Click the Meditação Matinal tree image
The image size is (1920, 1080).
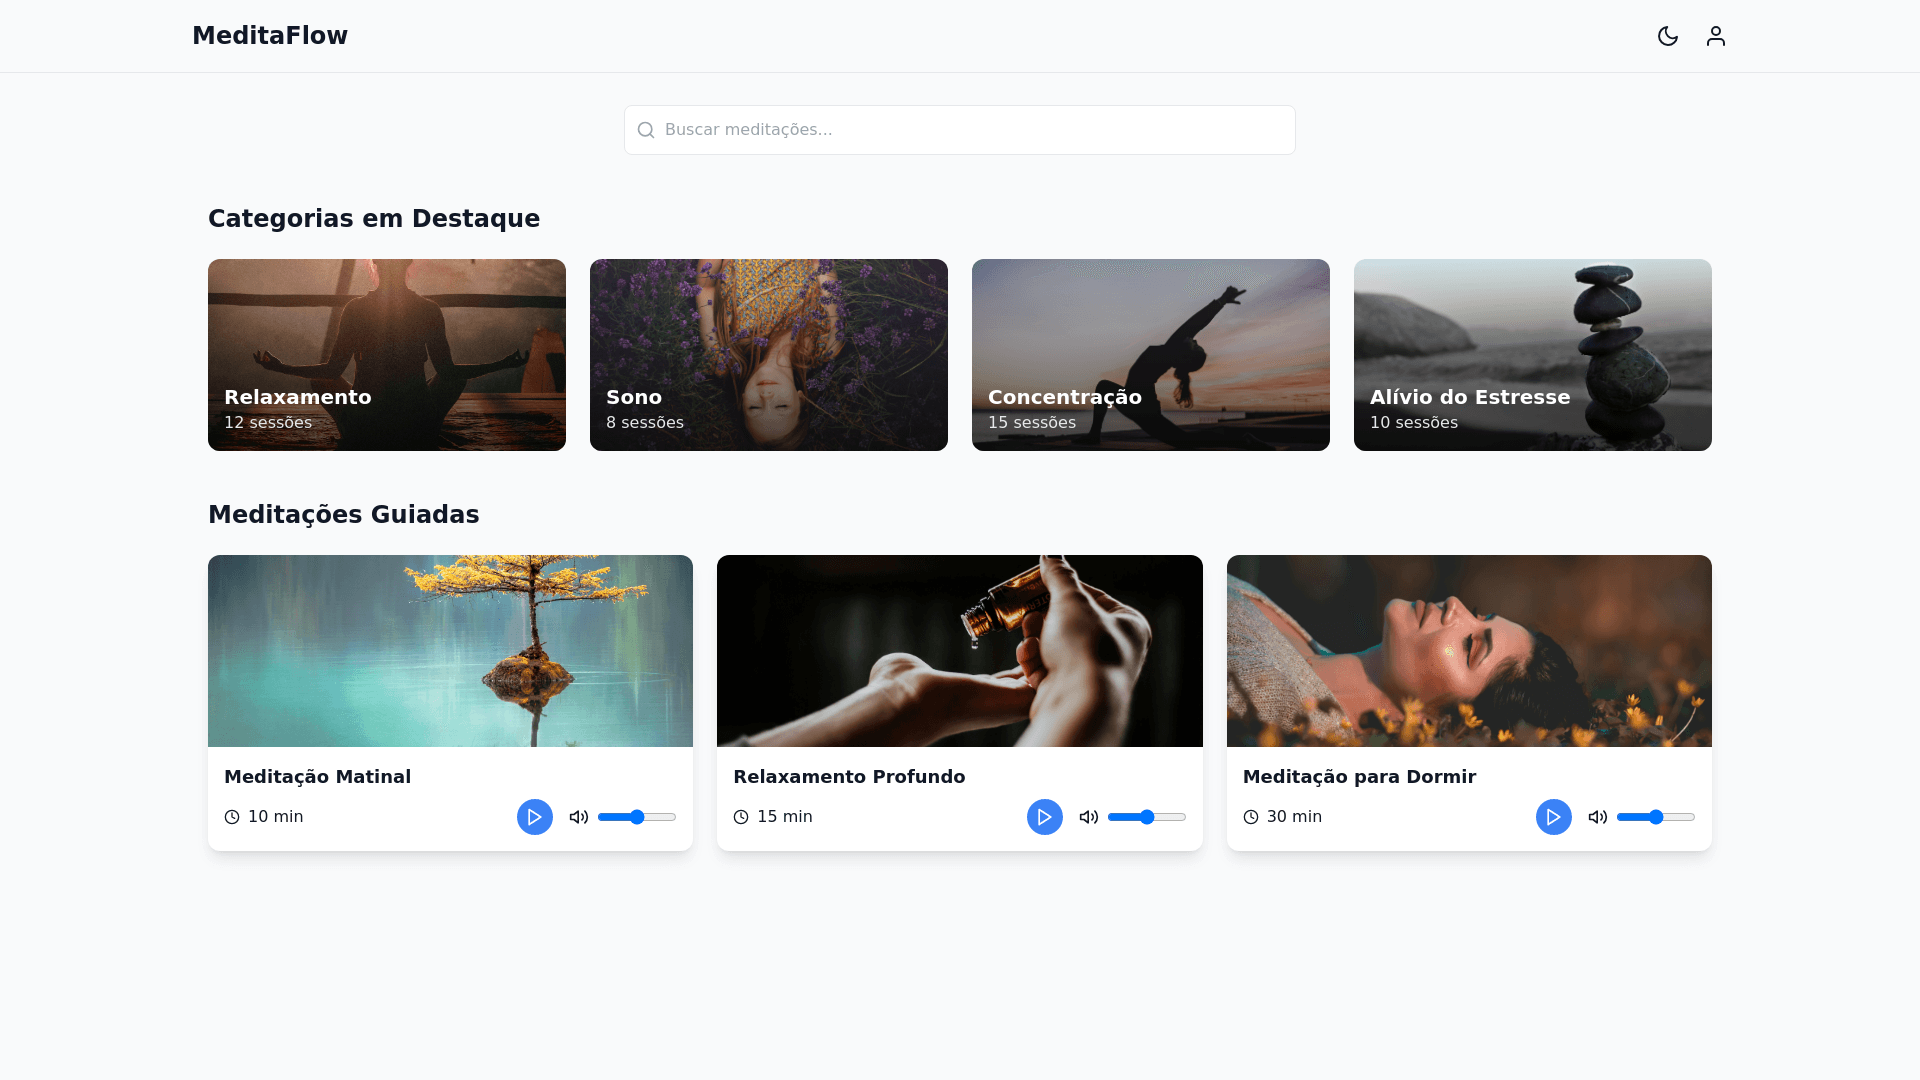tap(450, 650)
